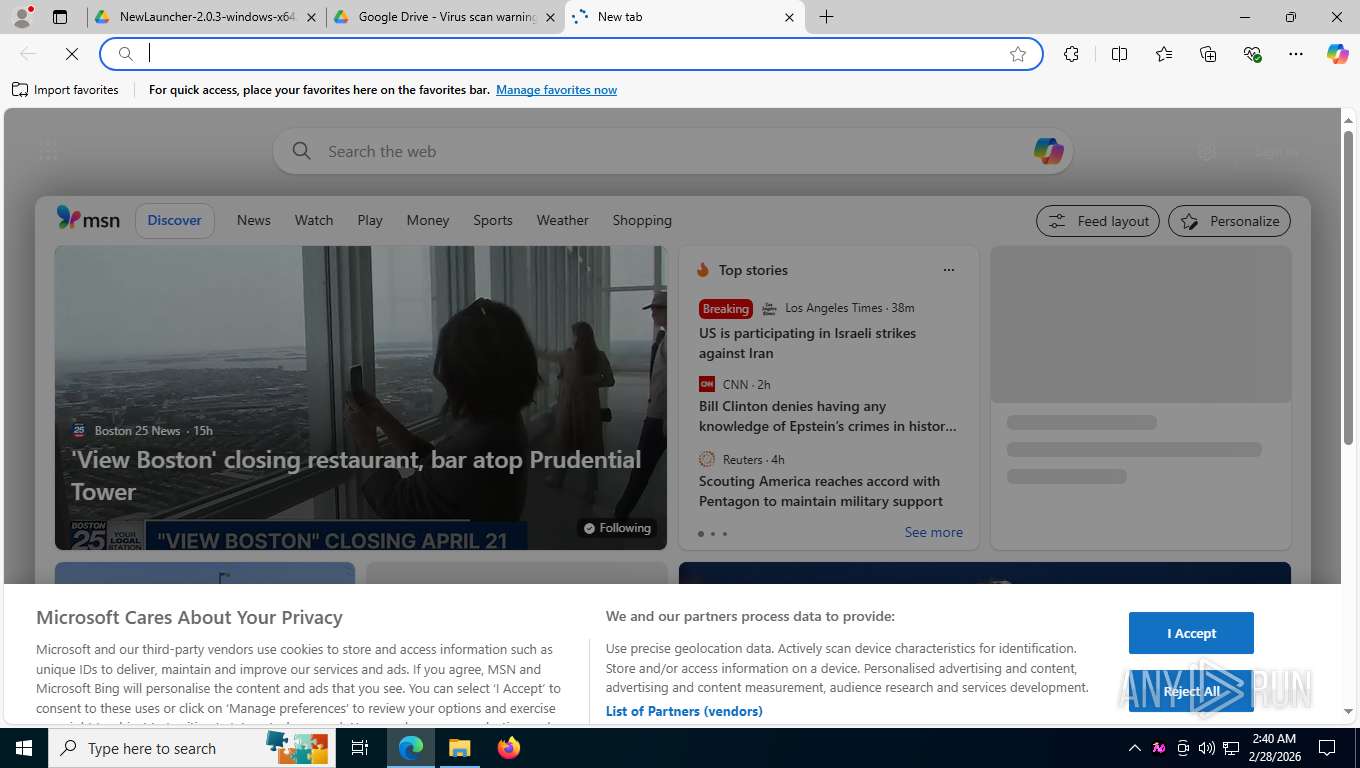Open the Weather section
Image resolution: width=1360 pixels, height=768 pixels.
[563, 220]
